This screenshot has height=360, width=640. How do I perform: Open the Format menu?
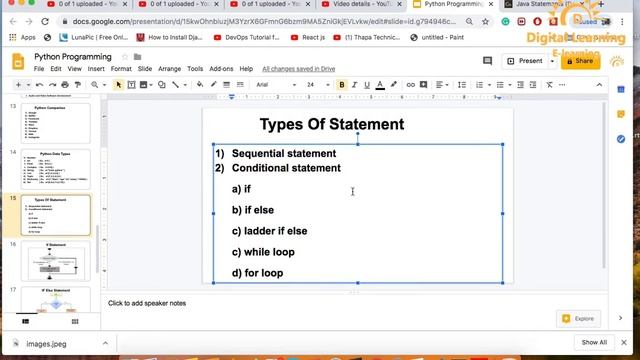pyautogui.click(x=121, y=69)
